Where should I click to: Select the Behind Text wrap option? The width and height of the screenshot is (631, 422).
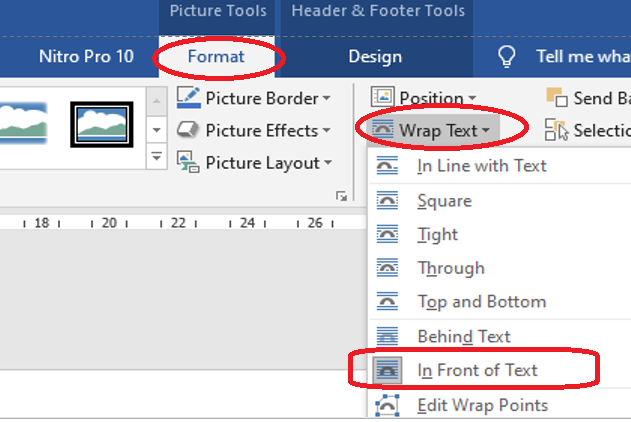pos(463,336)
